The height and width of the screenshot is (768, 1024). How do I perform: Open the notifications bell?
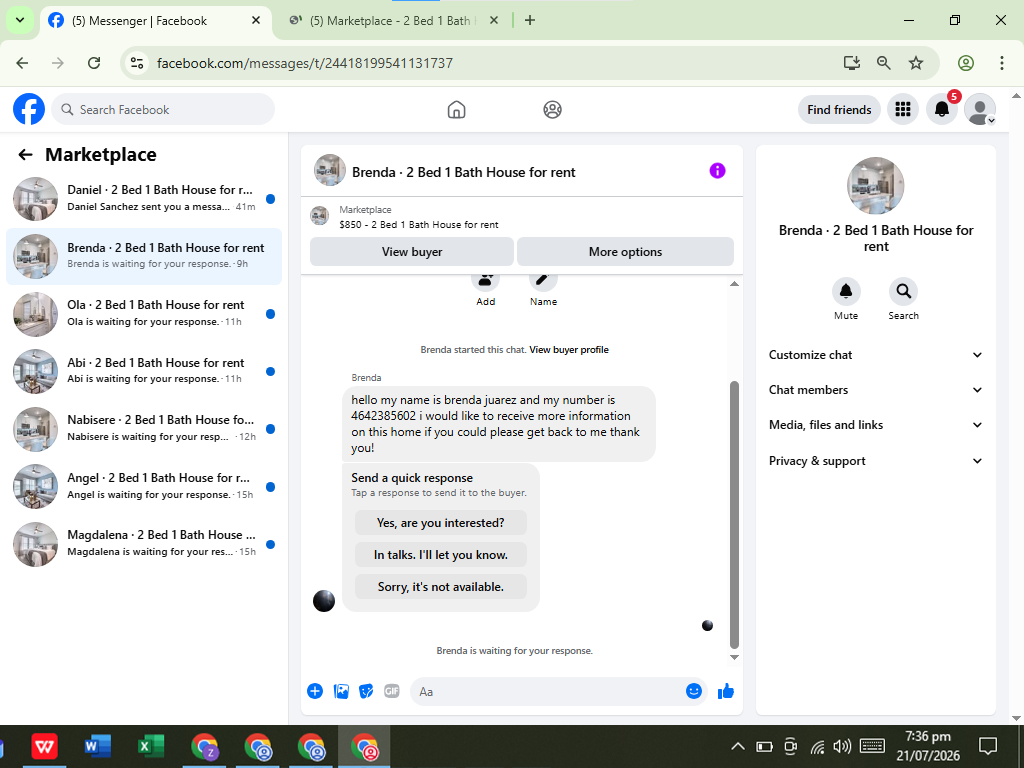coord(942,109)
